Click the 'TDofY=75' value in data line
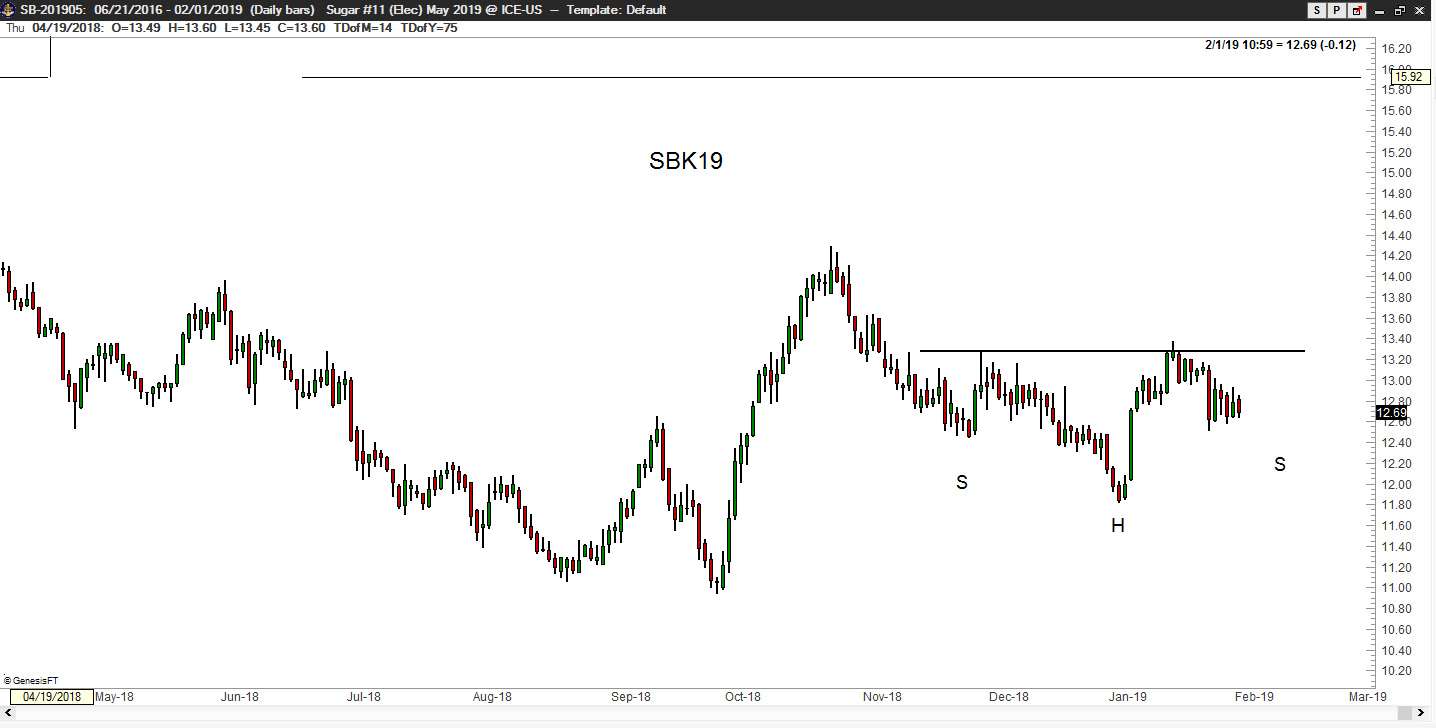 click(429, 28)
